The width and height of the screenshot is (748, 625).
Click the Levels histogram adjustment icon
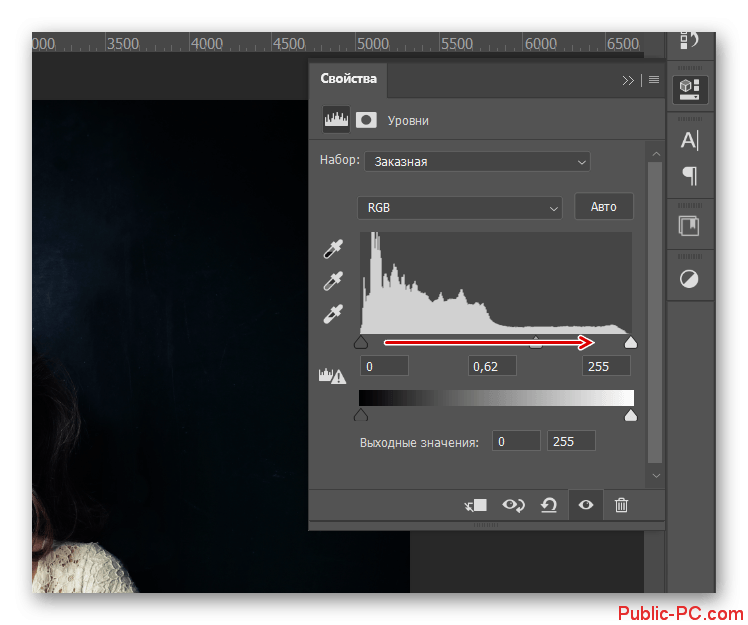point(336,119)
